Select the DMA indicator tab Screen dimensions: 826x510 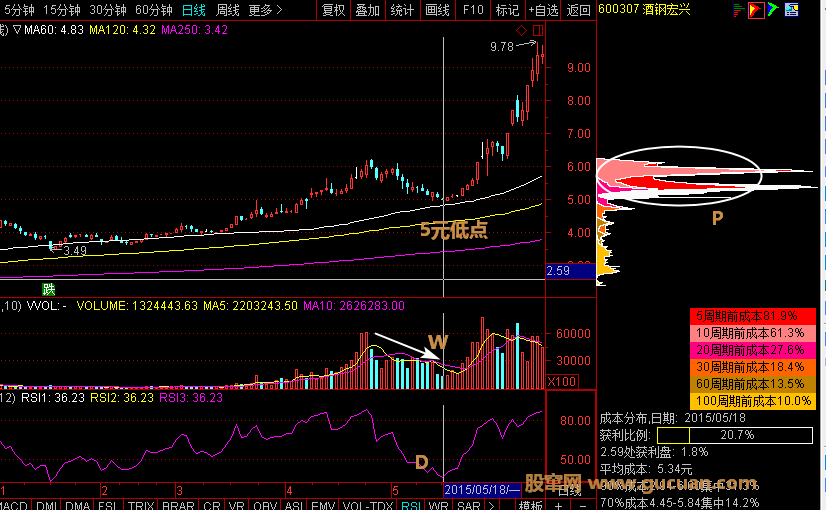[78, 505]
